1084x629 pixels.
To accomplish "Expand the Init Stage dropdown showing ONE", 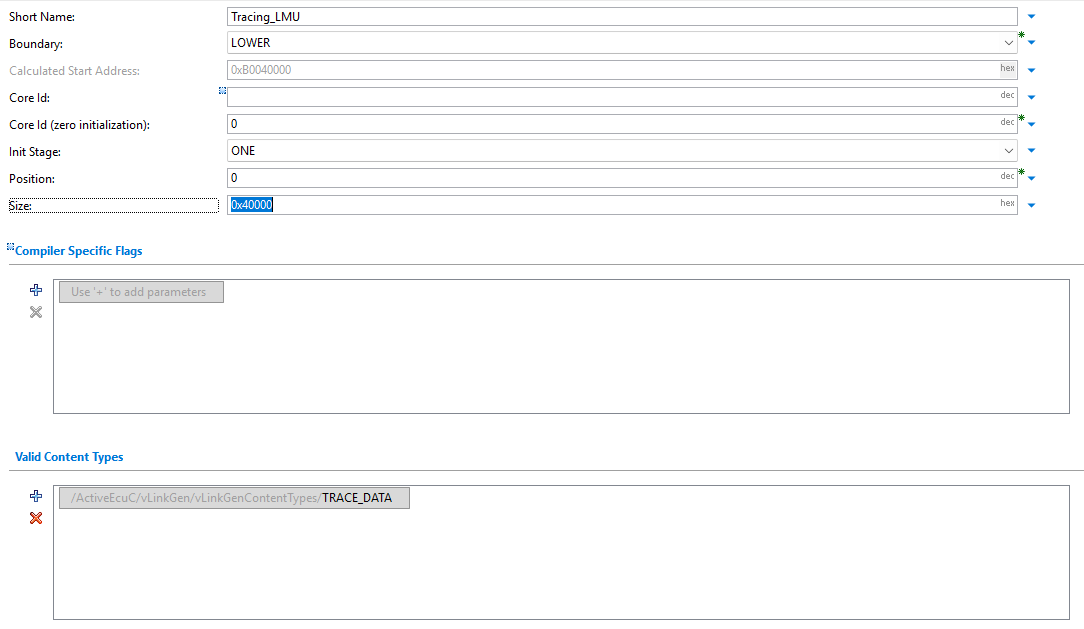I will tap(1008, 151).
